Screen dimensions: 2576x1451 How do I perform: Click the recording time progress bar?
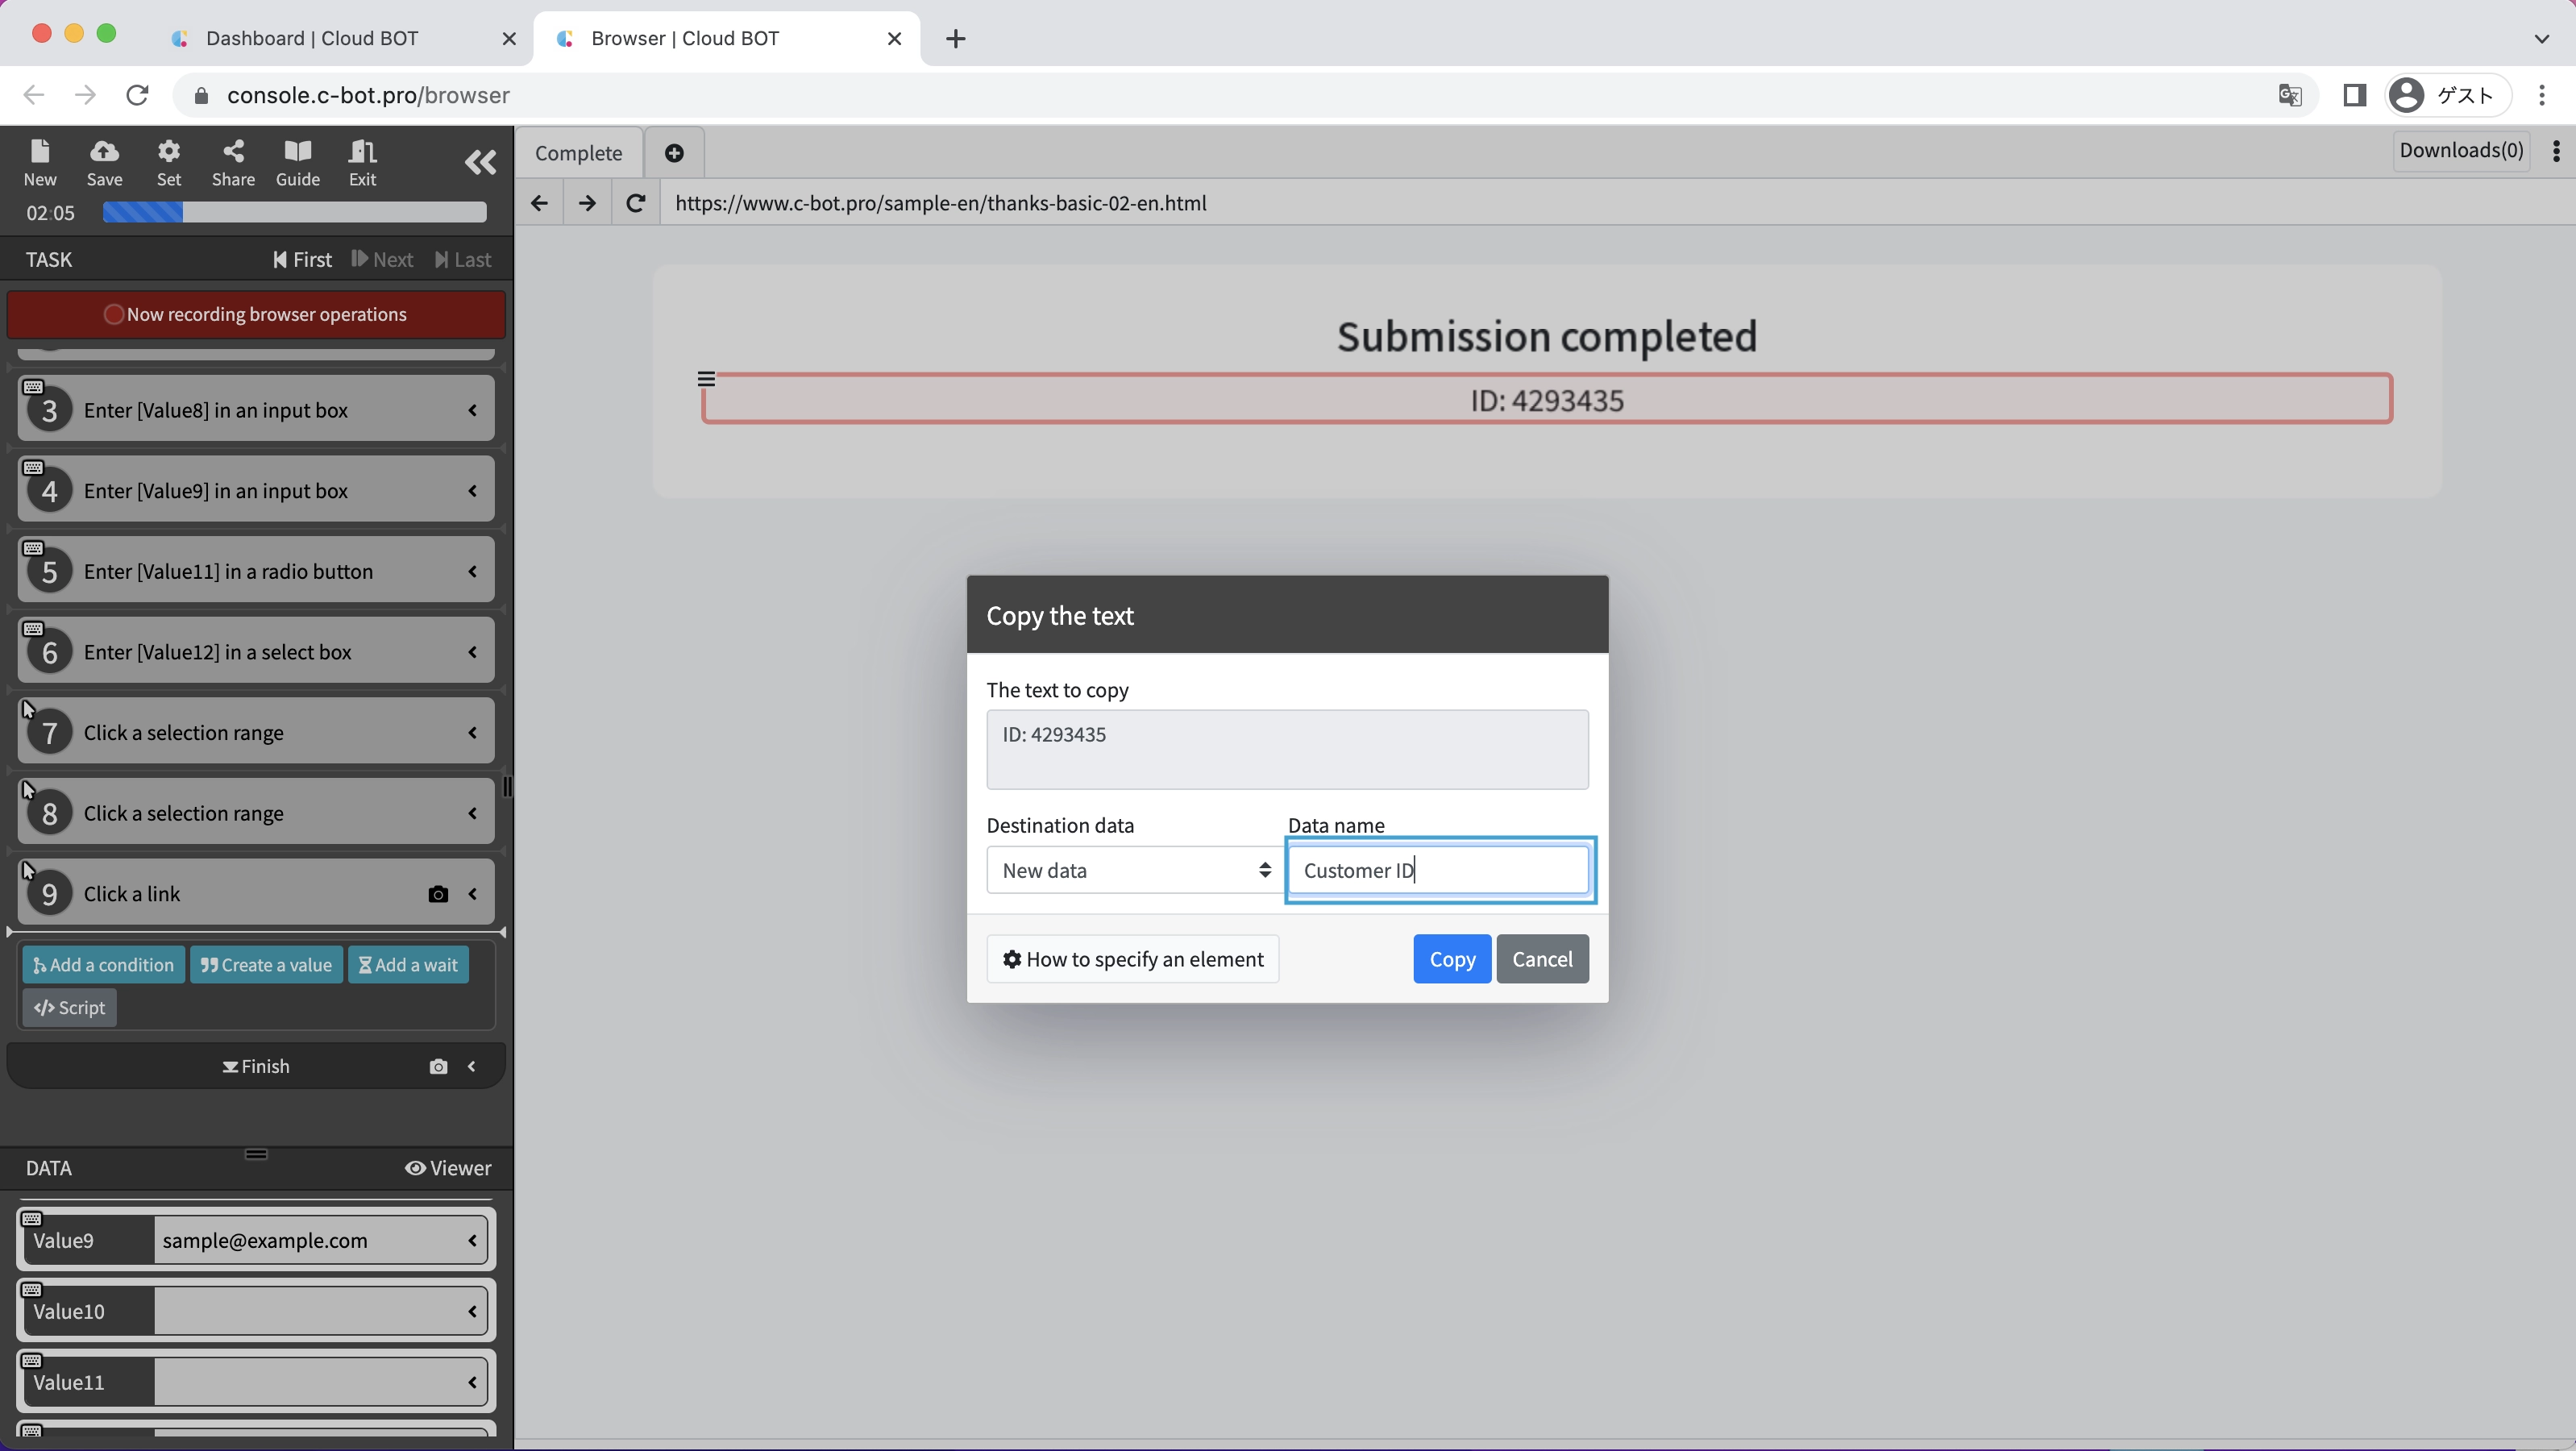pos(294,212)
